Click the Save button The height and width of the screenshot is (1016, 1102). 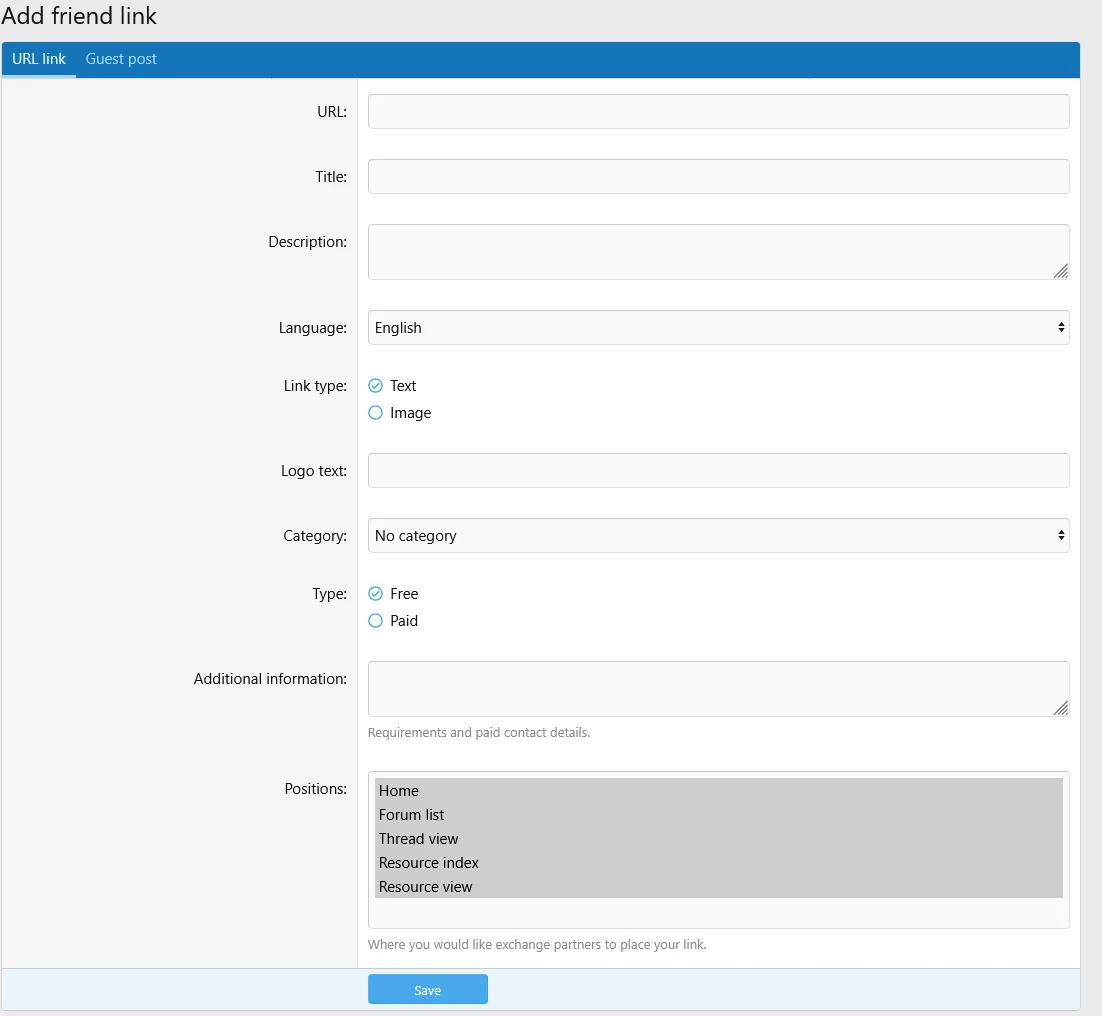coord(427,989)
